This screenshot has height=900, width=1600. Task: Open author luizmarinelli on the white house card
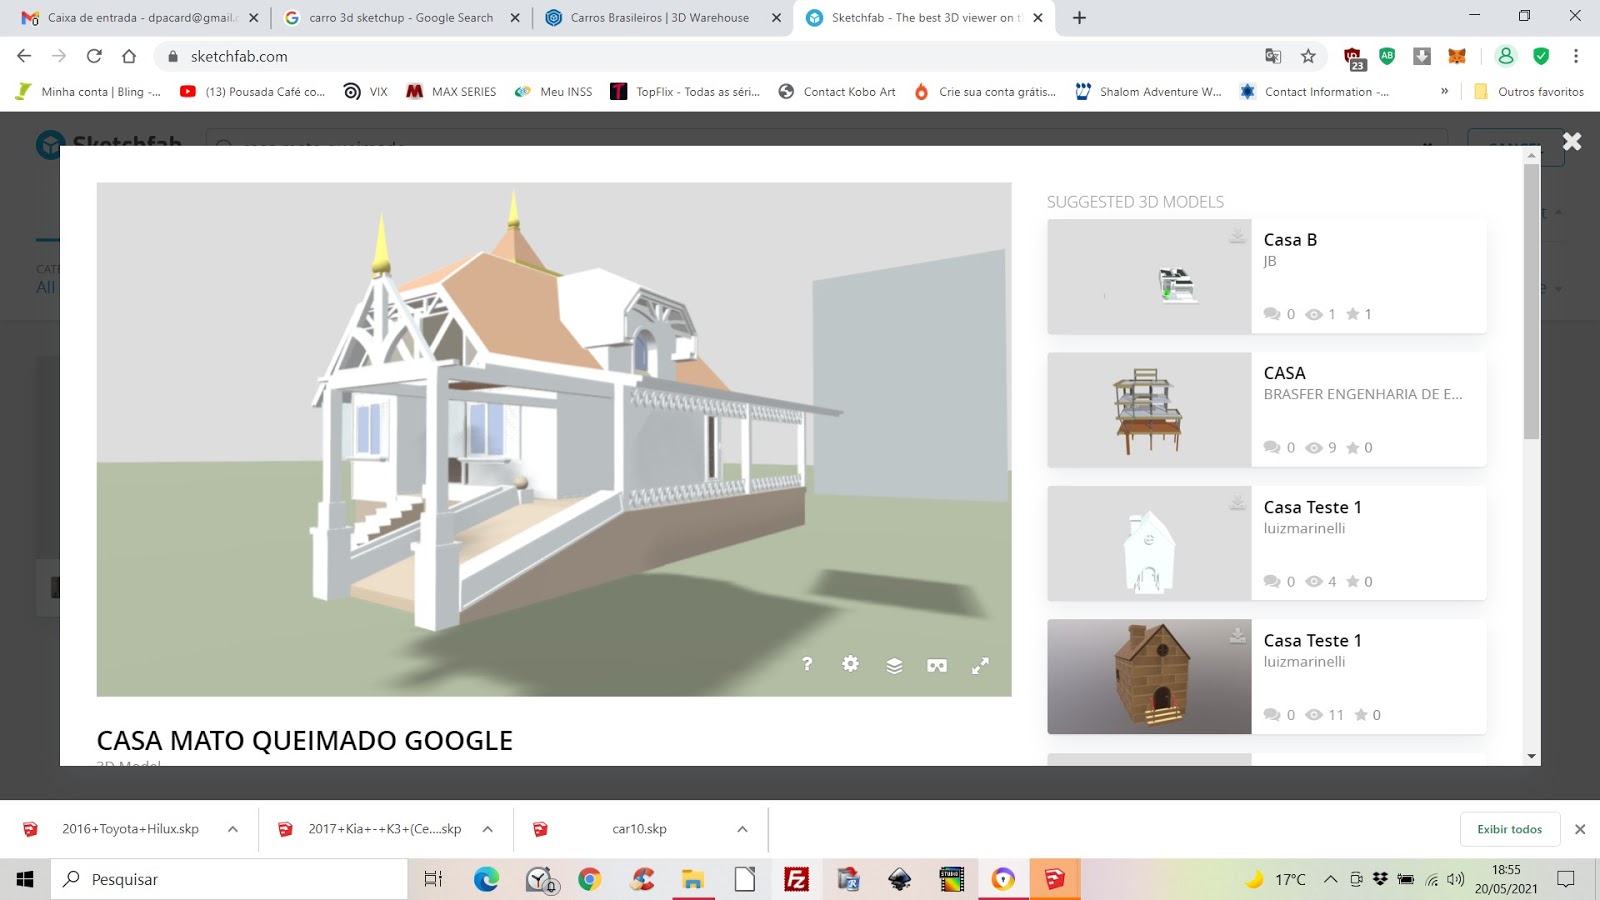(1304, 528)
